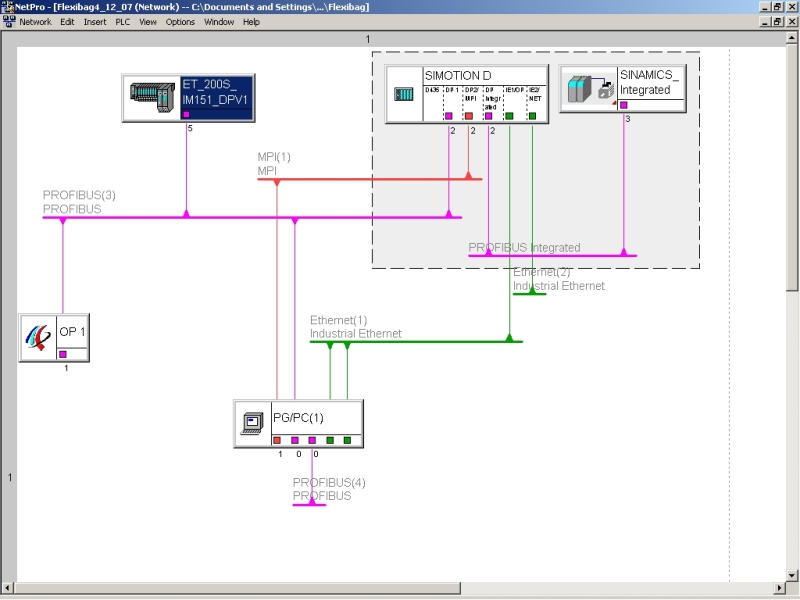Select the first magenta port on PG/PC(1)
Screen dimensions: 800x600
(294, 440)
